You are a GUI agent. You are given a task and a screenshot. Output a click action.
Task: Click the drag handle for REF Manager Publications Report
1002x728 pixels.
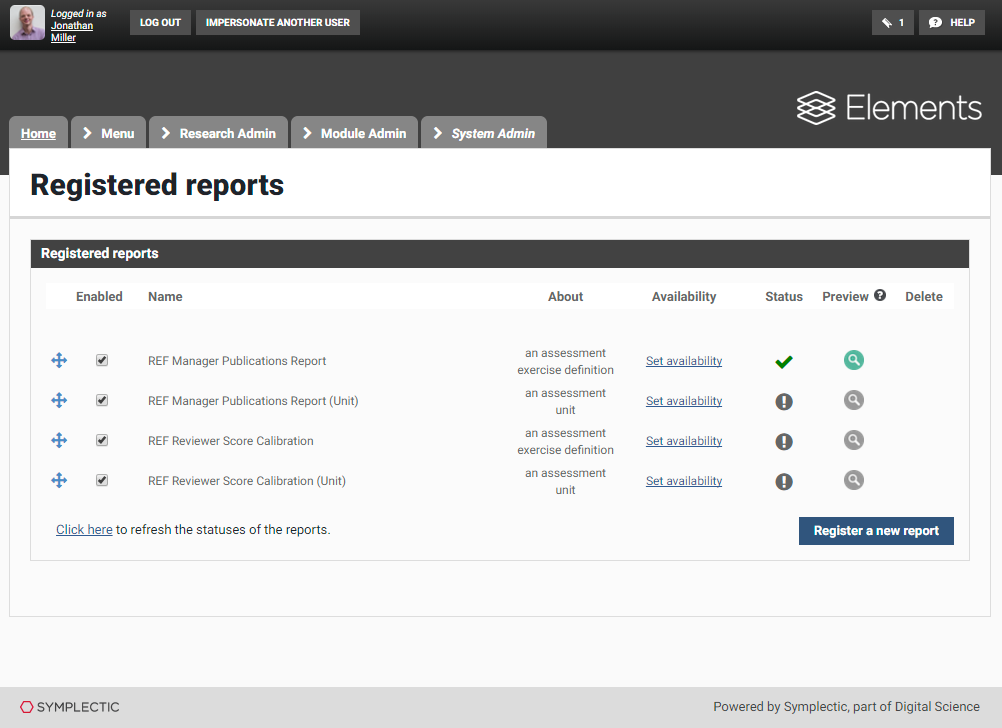tap(59, 361)
